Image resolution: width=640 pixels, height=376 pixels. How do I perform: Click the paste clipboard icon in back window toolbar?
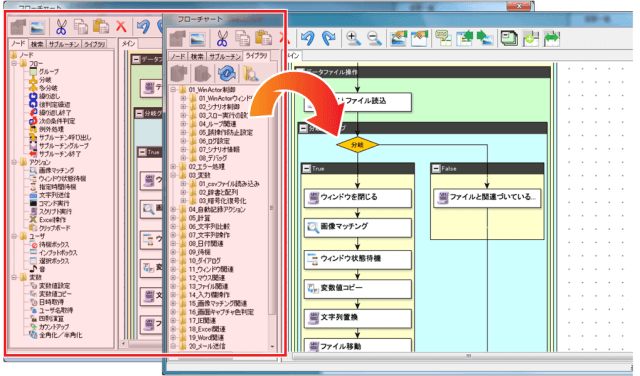coord(100,27)
